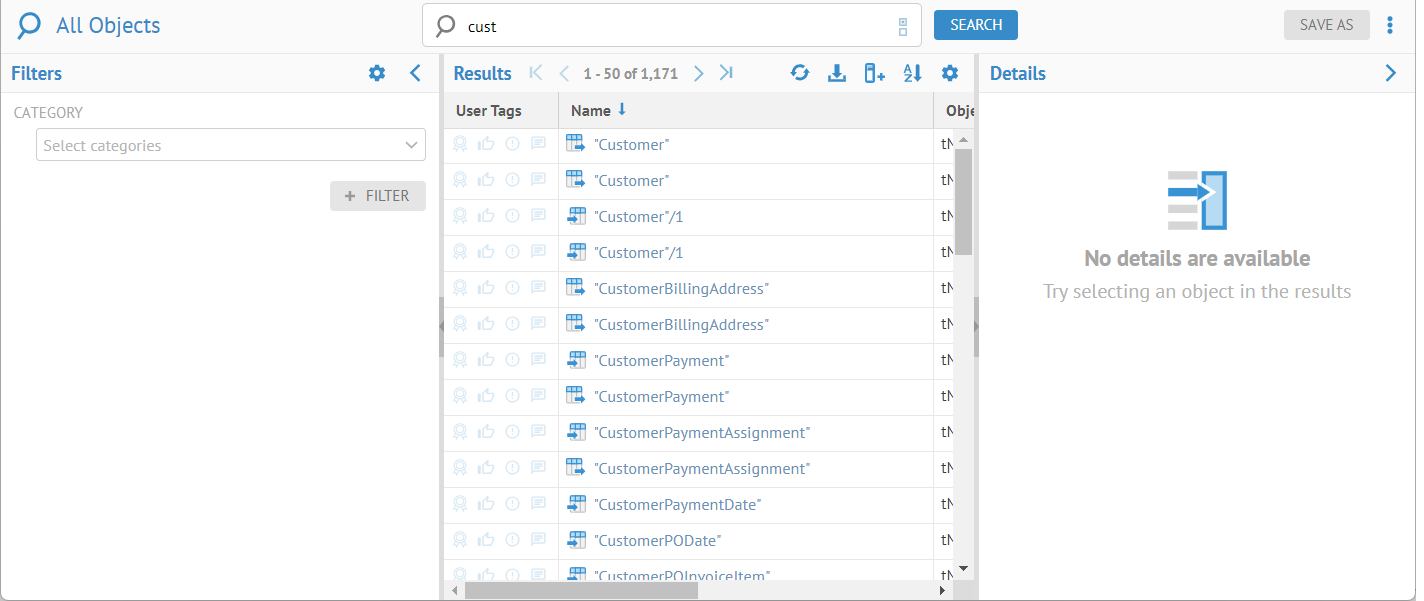Jump to last results page

coord(727,73)
